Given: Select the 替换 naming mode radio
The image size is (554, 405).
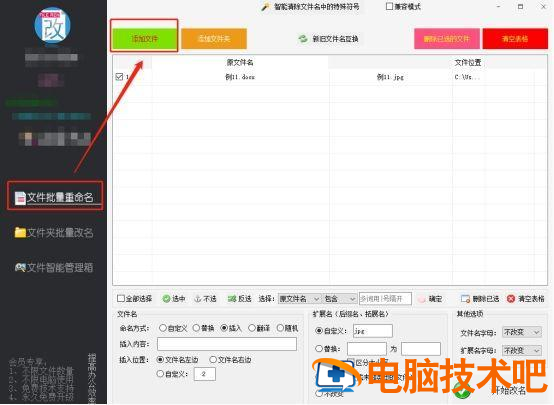Looking at the screenshot, I should [x=196, y=328].
